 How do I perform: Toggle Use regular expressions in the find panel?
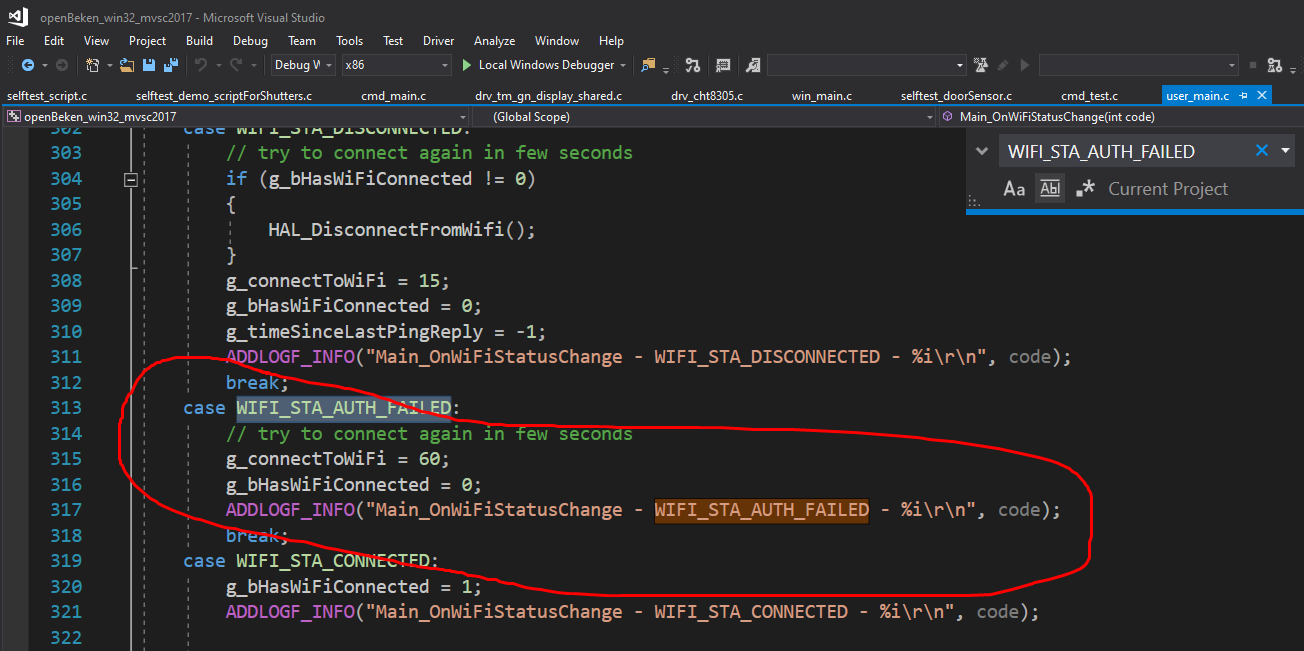pos(1086,189)
